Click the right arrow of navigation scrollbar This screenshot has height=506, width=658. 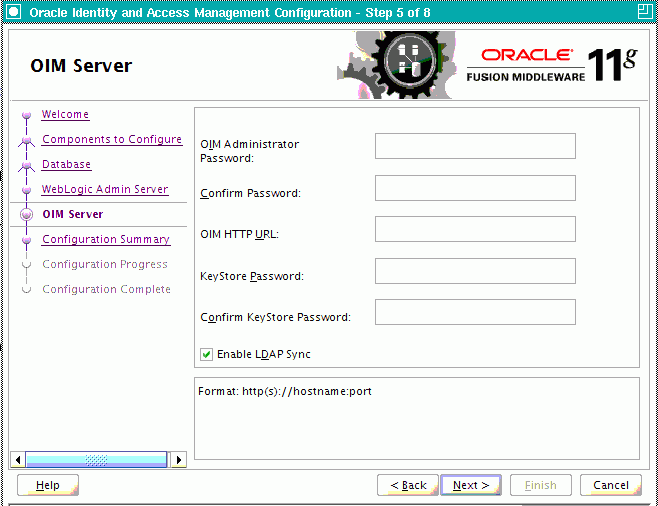[179, 459]
